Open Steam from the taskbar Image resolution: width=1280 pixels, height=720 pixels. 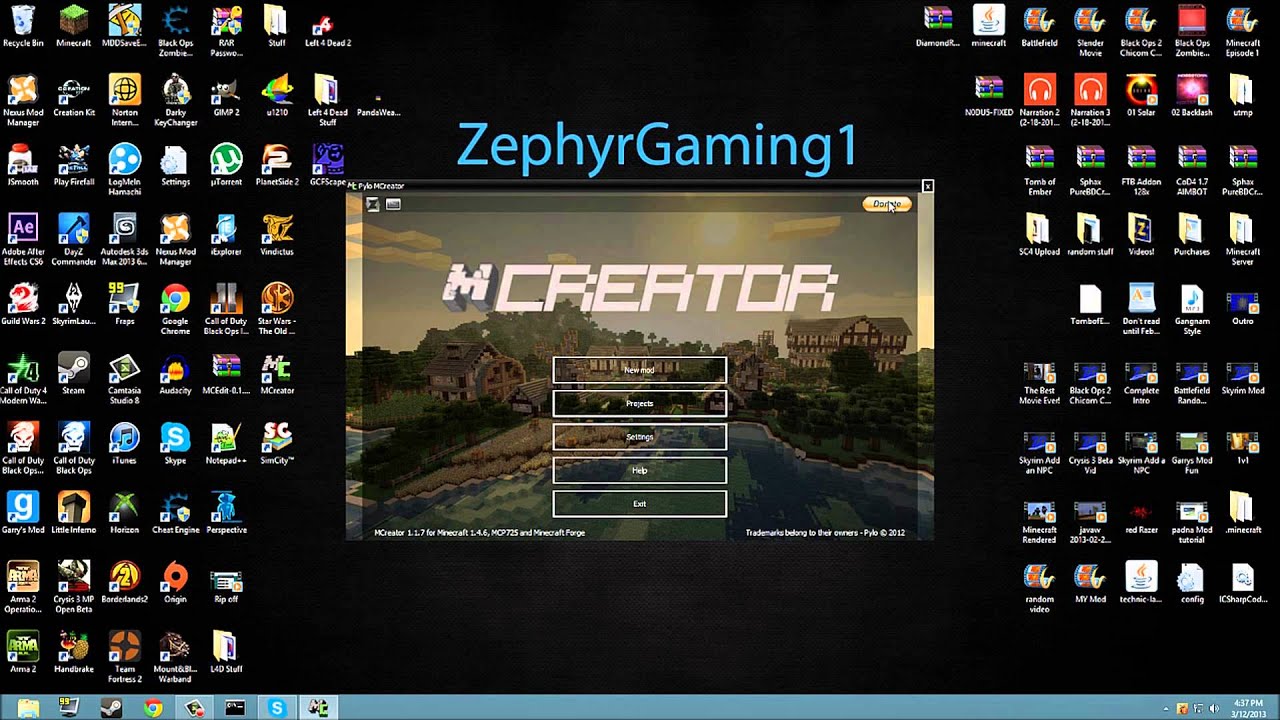coord(111,708)
